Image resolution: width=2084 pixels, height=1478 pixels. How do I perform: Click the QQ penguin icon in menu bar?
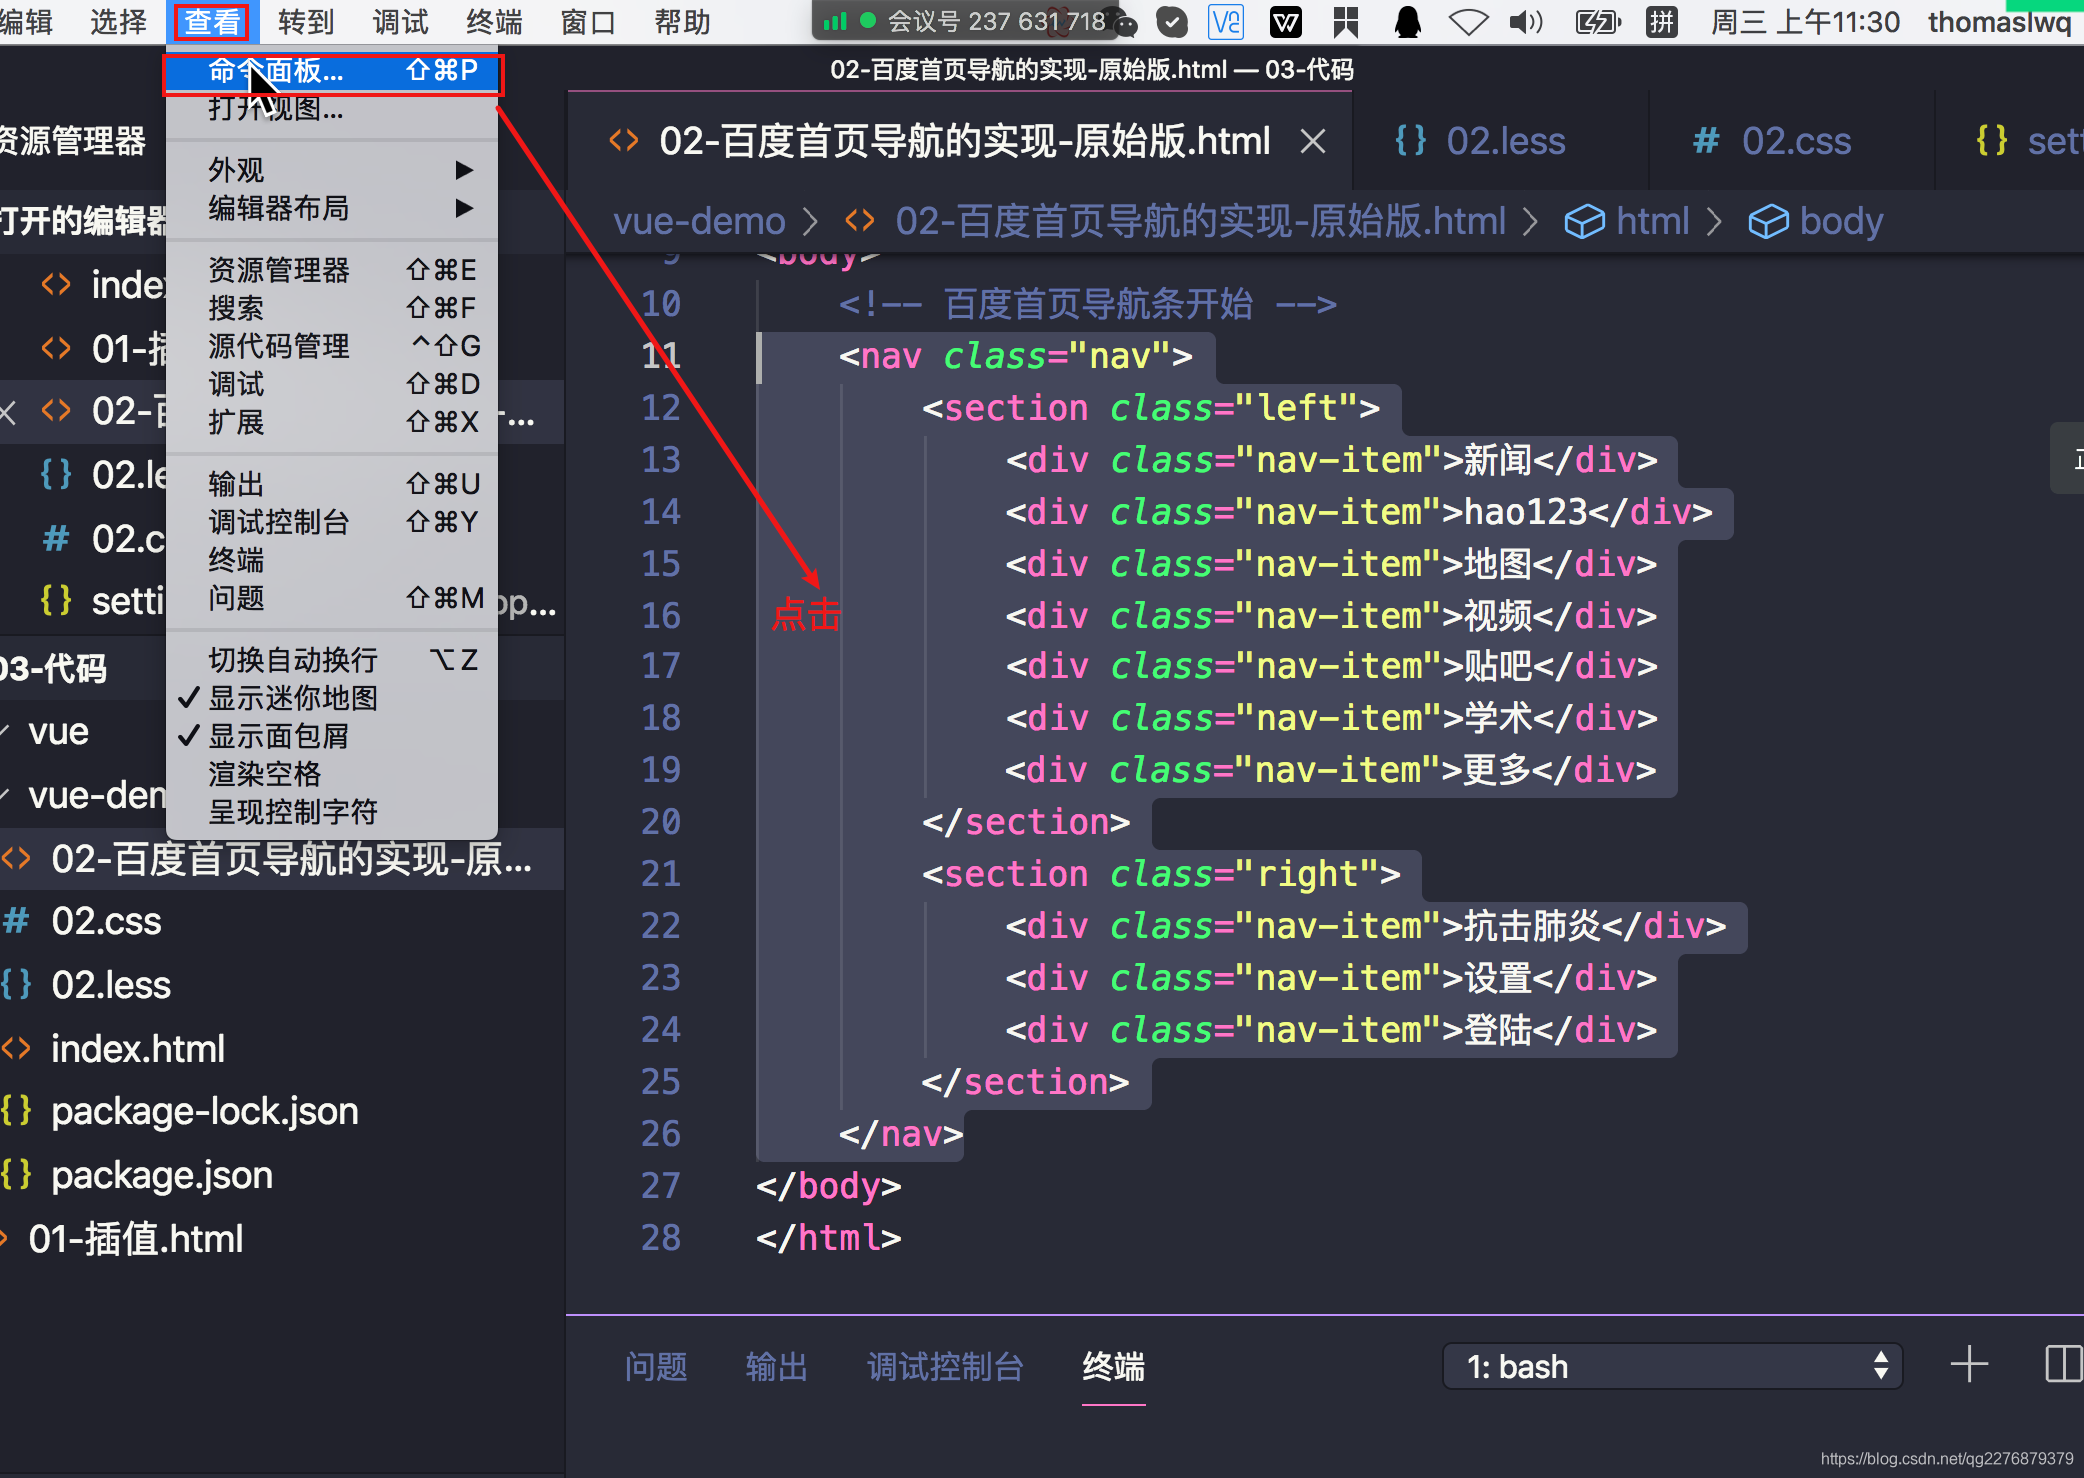coord(1408,22)
